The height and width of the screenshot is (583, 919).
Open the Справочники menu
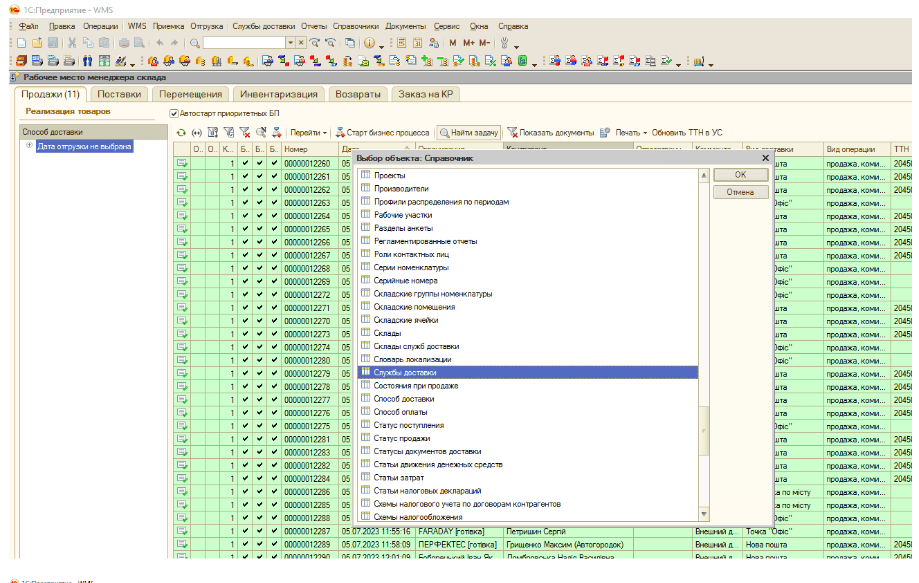click(x=354, y=25)
